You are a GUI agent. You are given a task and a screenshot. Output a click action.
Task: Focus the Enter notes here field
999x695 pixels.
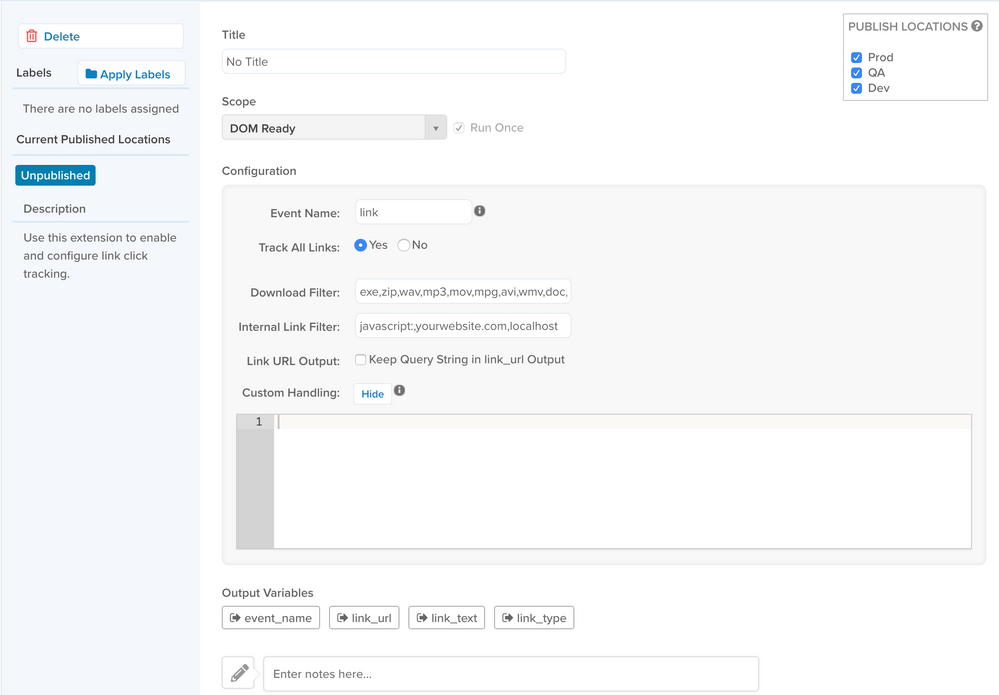click(510, 674)
